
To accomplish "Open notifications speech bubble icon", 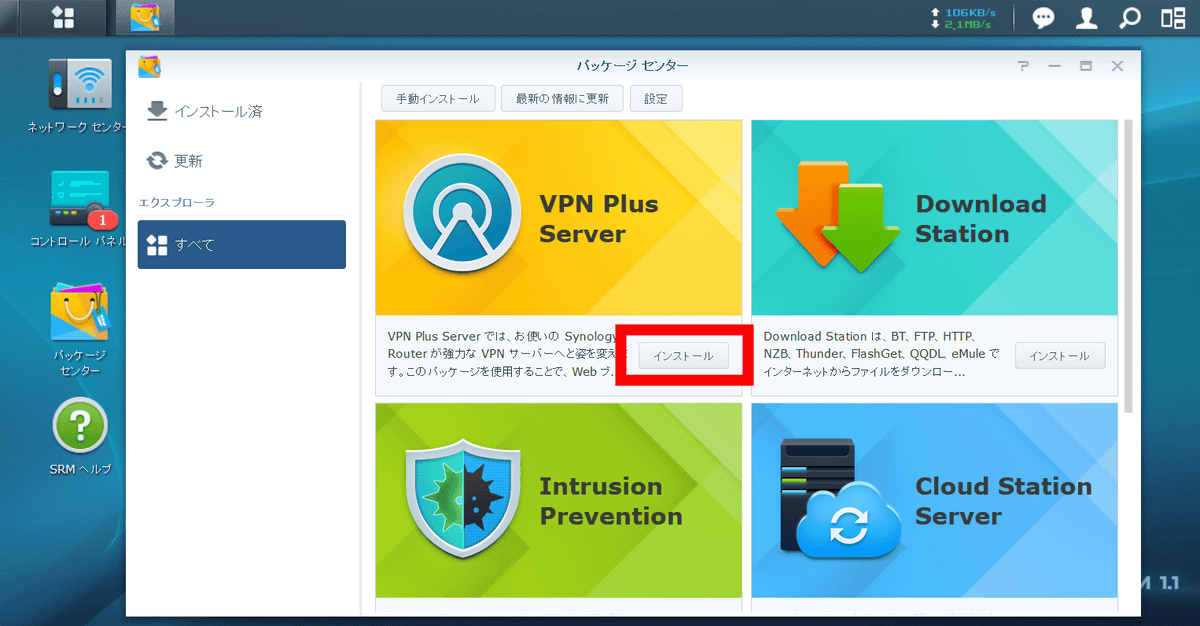I will (1043, 18).
